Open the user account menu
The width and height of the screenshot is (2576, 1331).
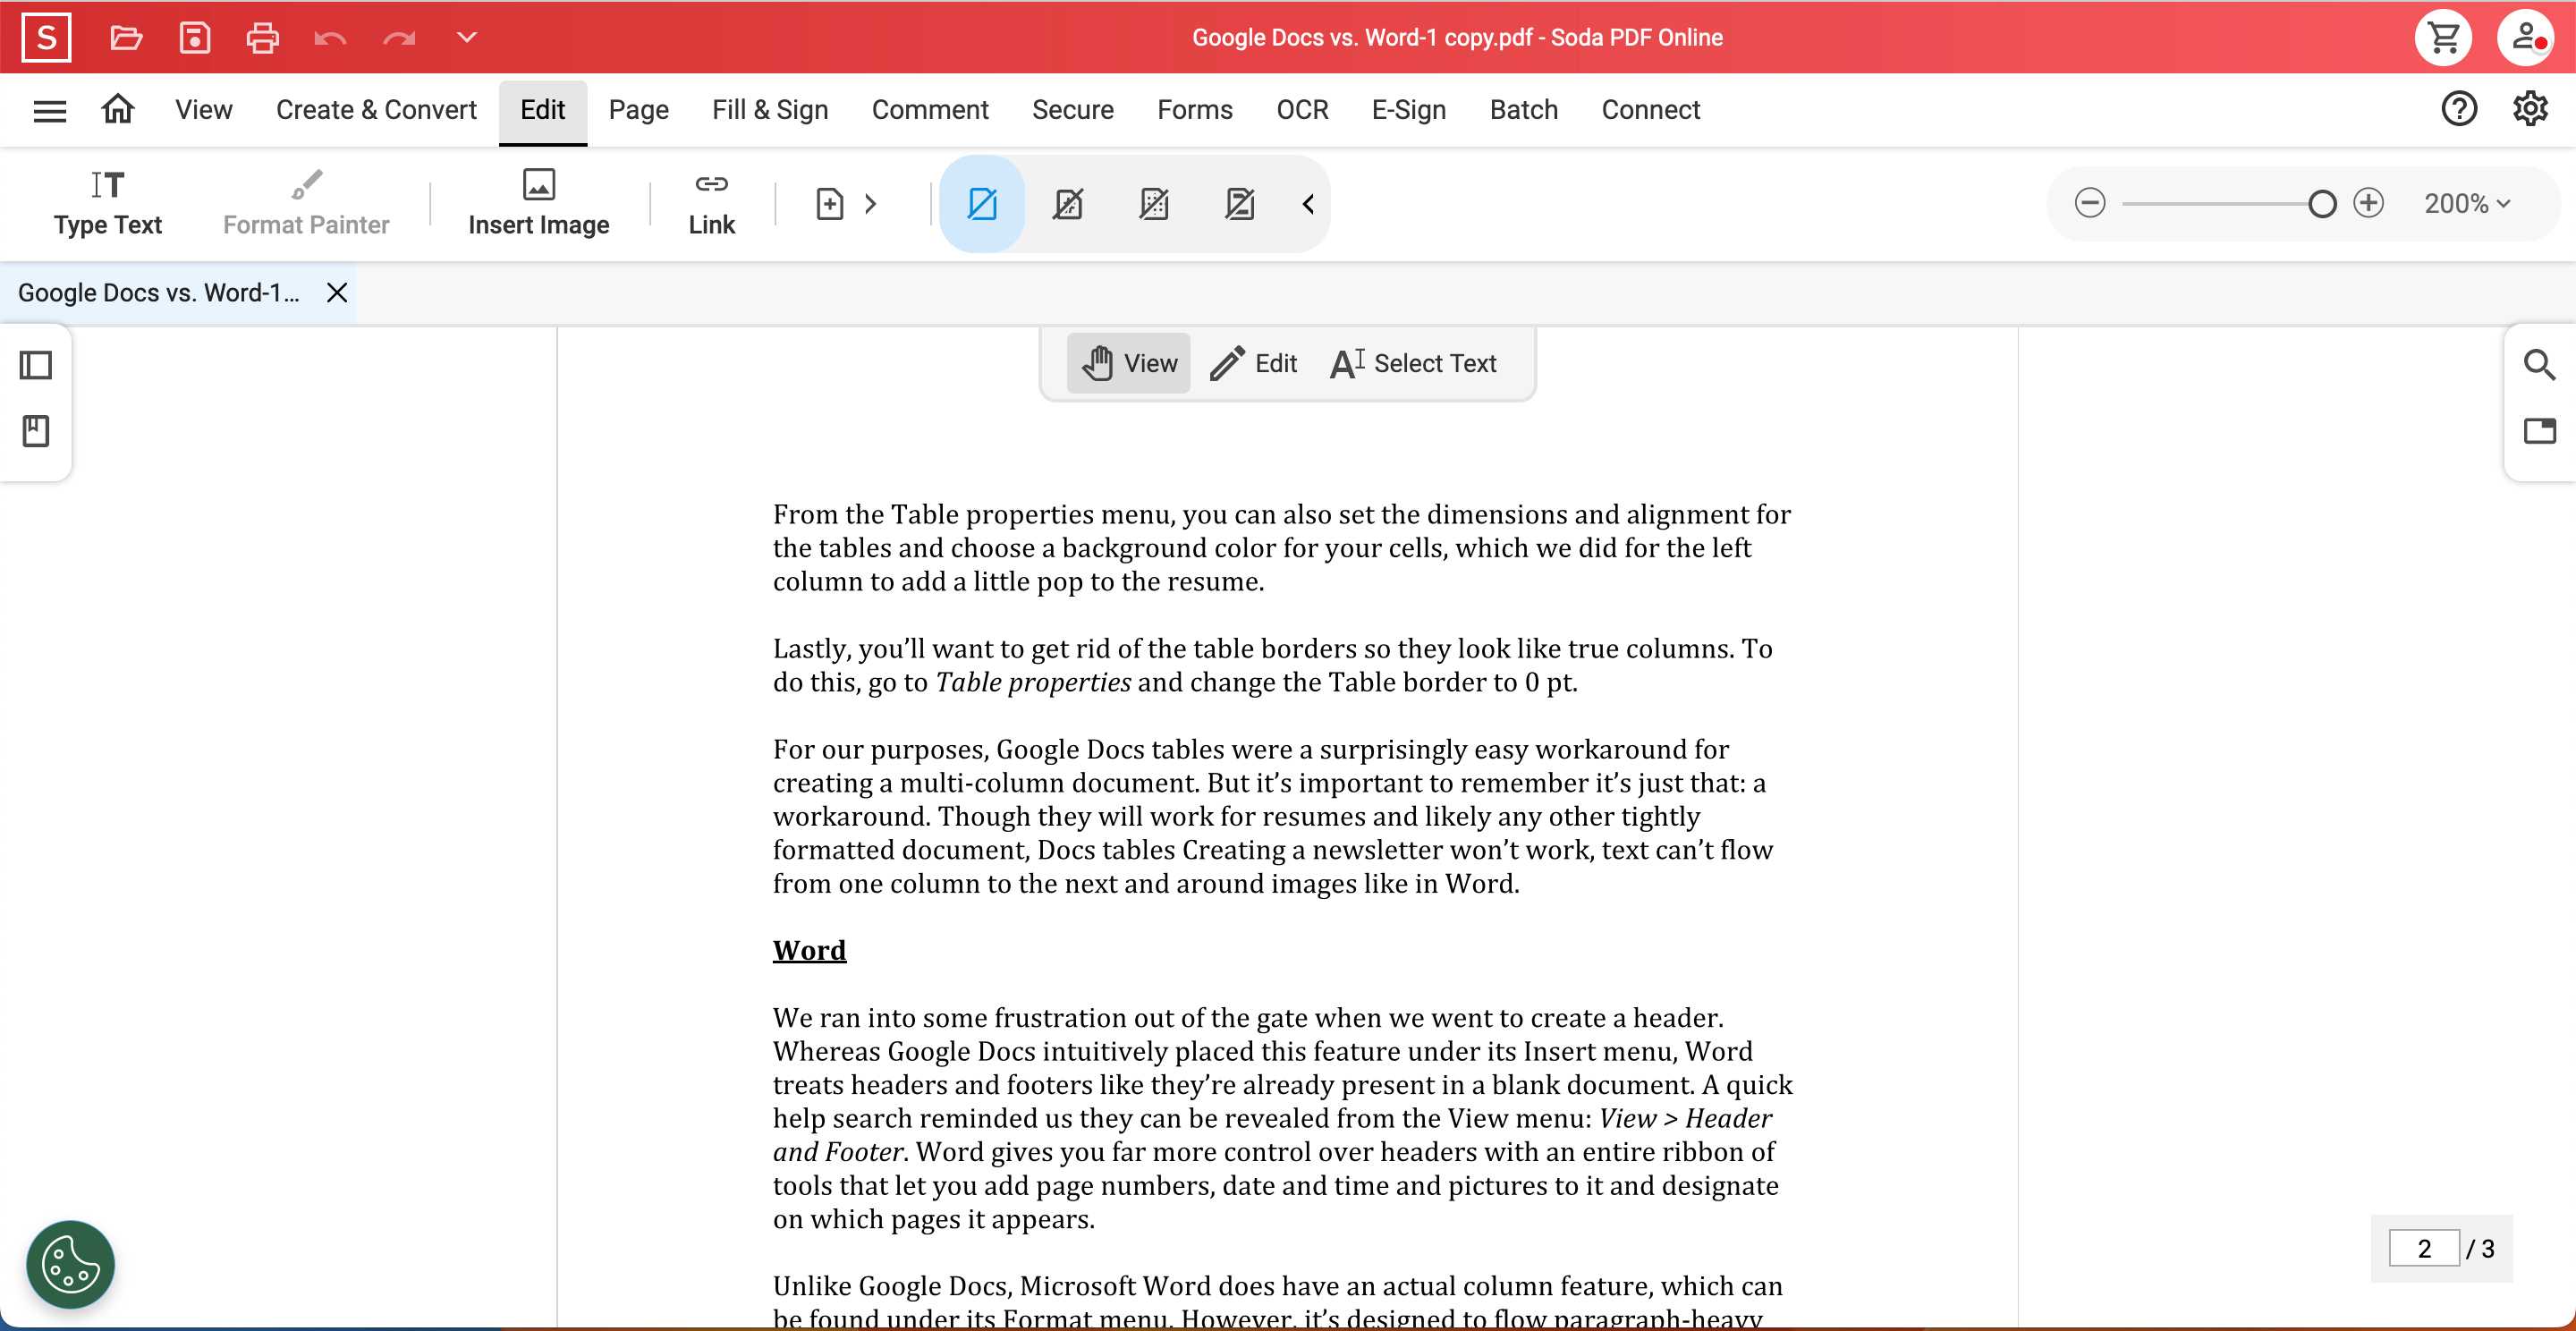tap(2526, 38)
